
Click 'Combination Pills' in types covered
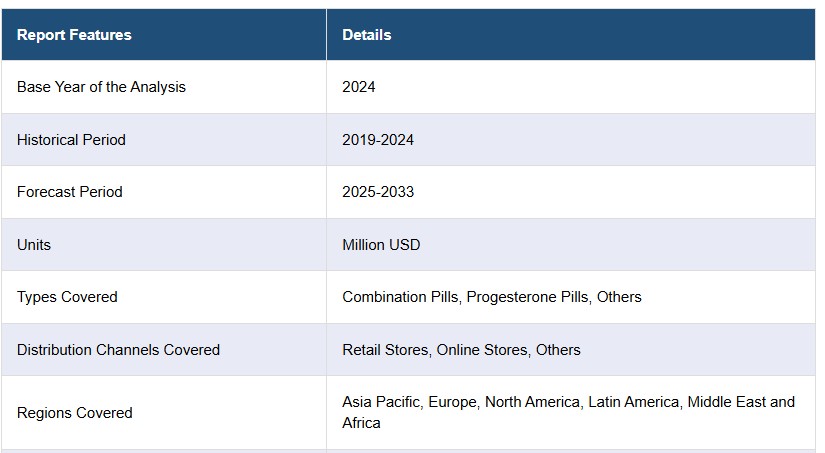399,297
